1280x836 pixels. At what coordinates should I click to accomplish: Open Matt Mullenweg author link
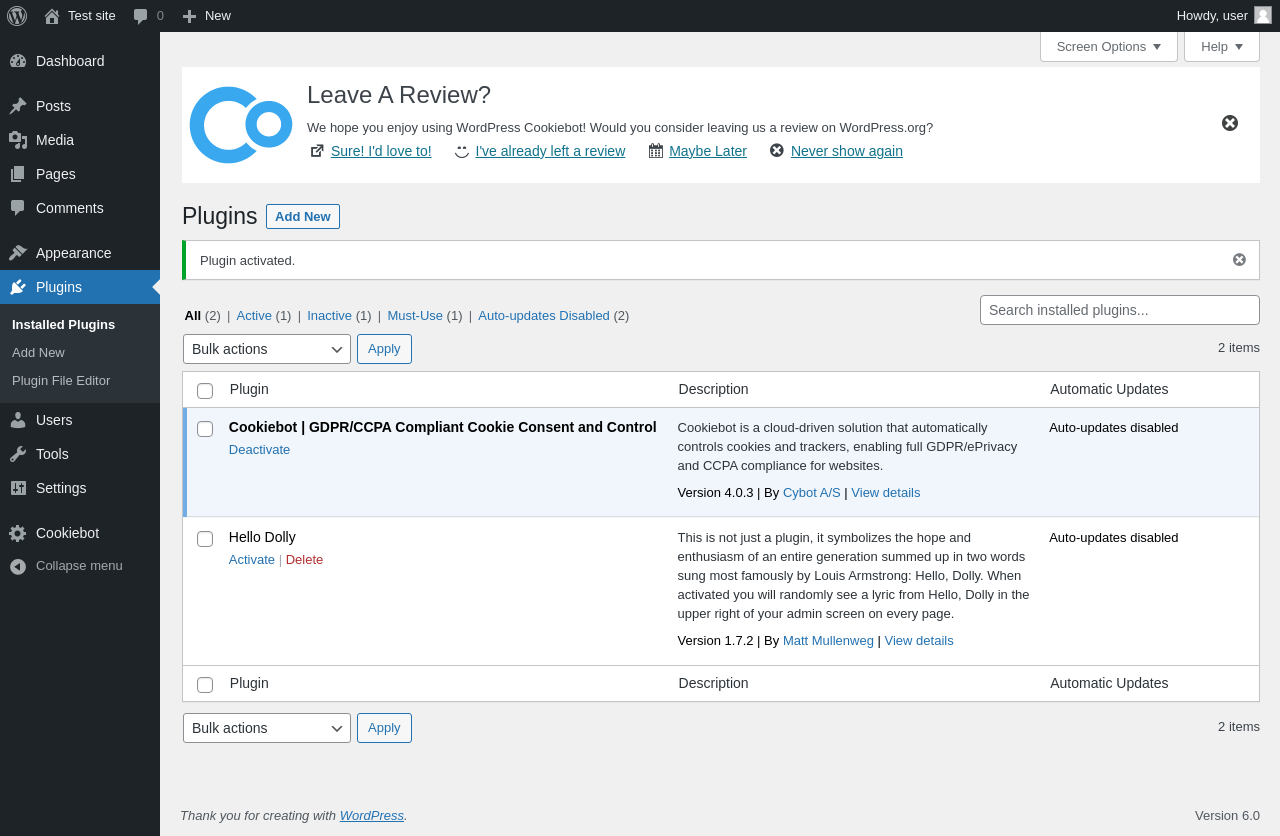(828, 640)
